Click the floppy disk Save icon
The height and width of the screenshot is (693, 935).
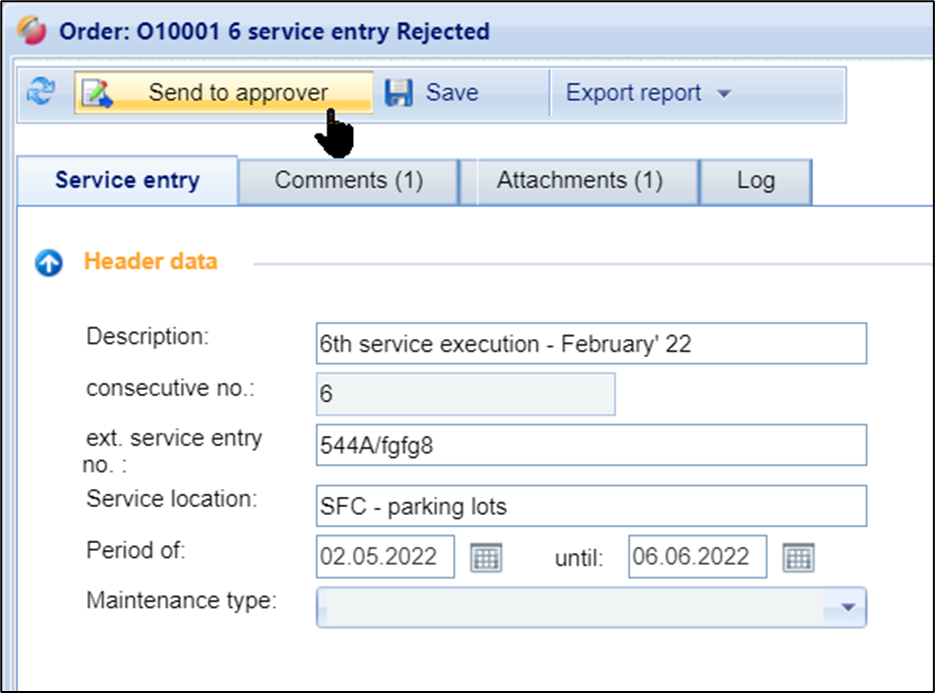[400, 93]
